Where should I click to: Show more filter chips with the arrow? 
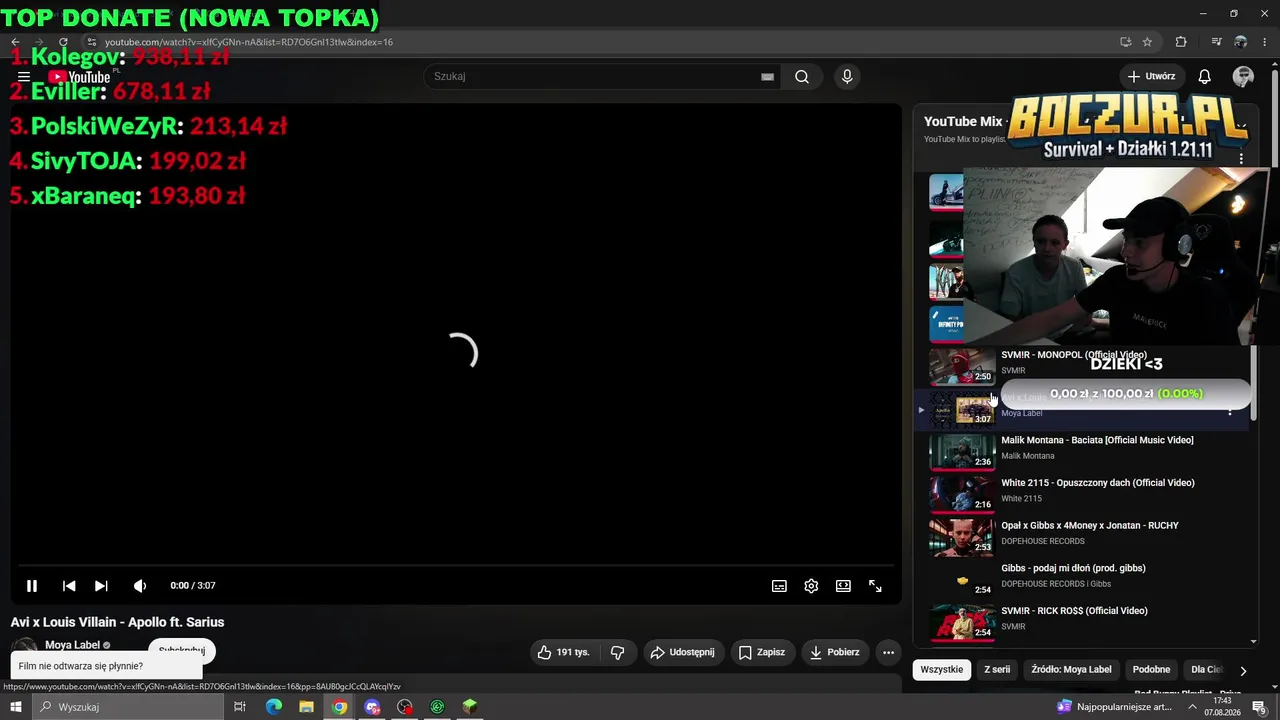click(1243, 671)
